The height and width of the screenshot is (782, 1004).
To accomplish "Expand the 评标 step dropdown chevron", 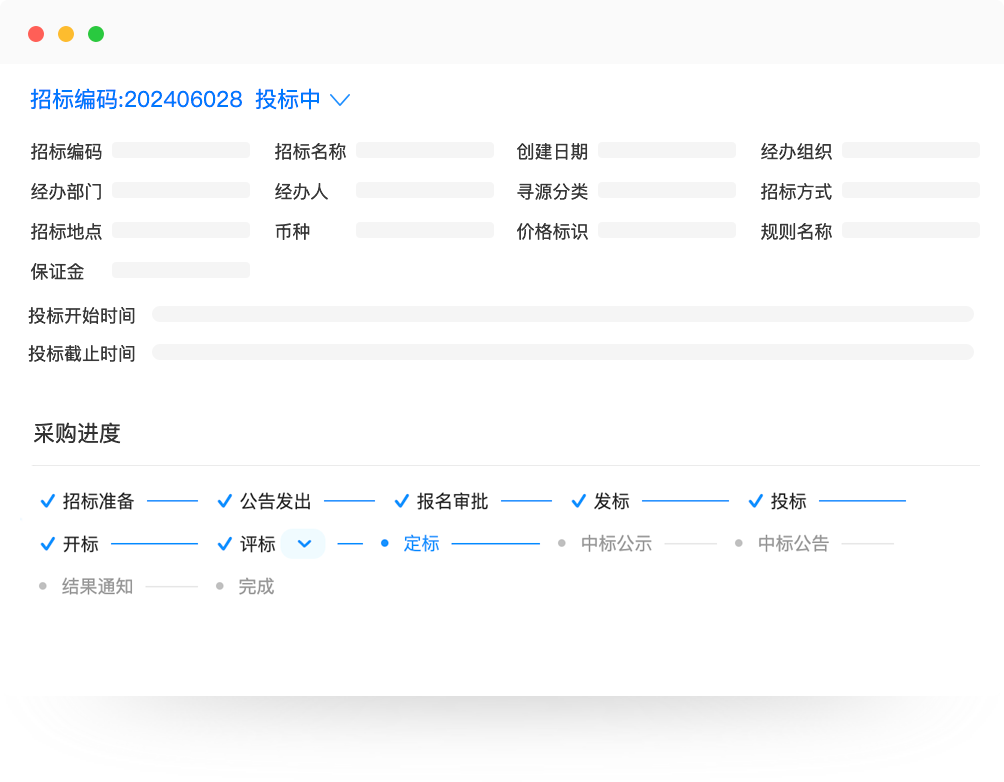I will (x=305, y=544).
